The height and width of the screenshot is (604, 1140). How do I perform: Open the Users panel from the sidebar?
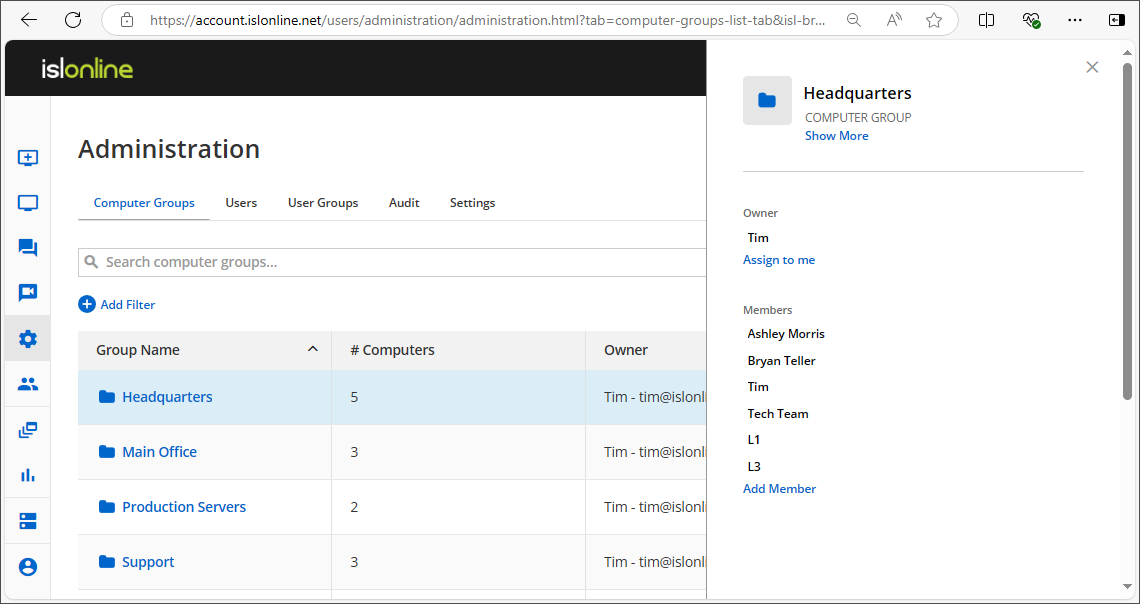point(27,383)
